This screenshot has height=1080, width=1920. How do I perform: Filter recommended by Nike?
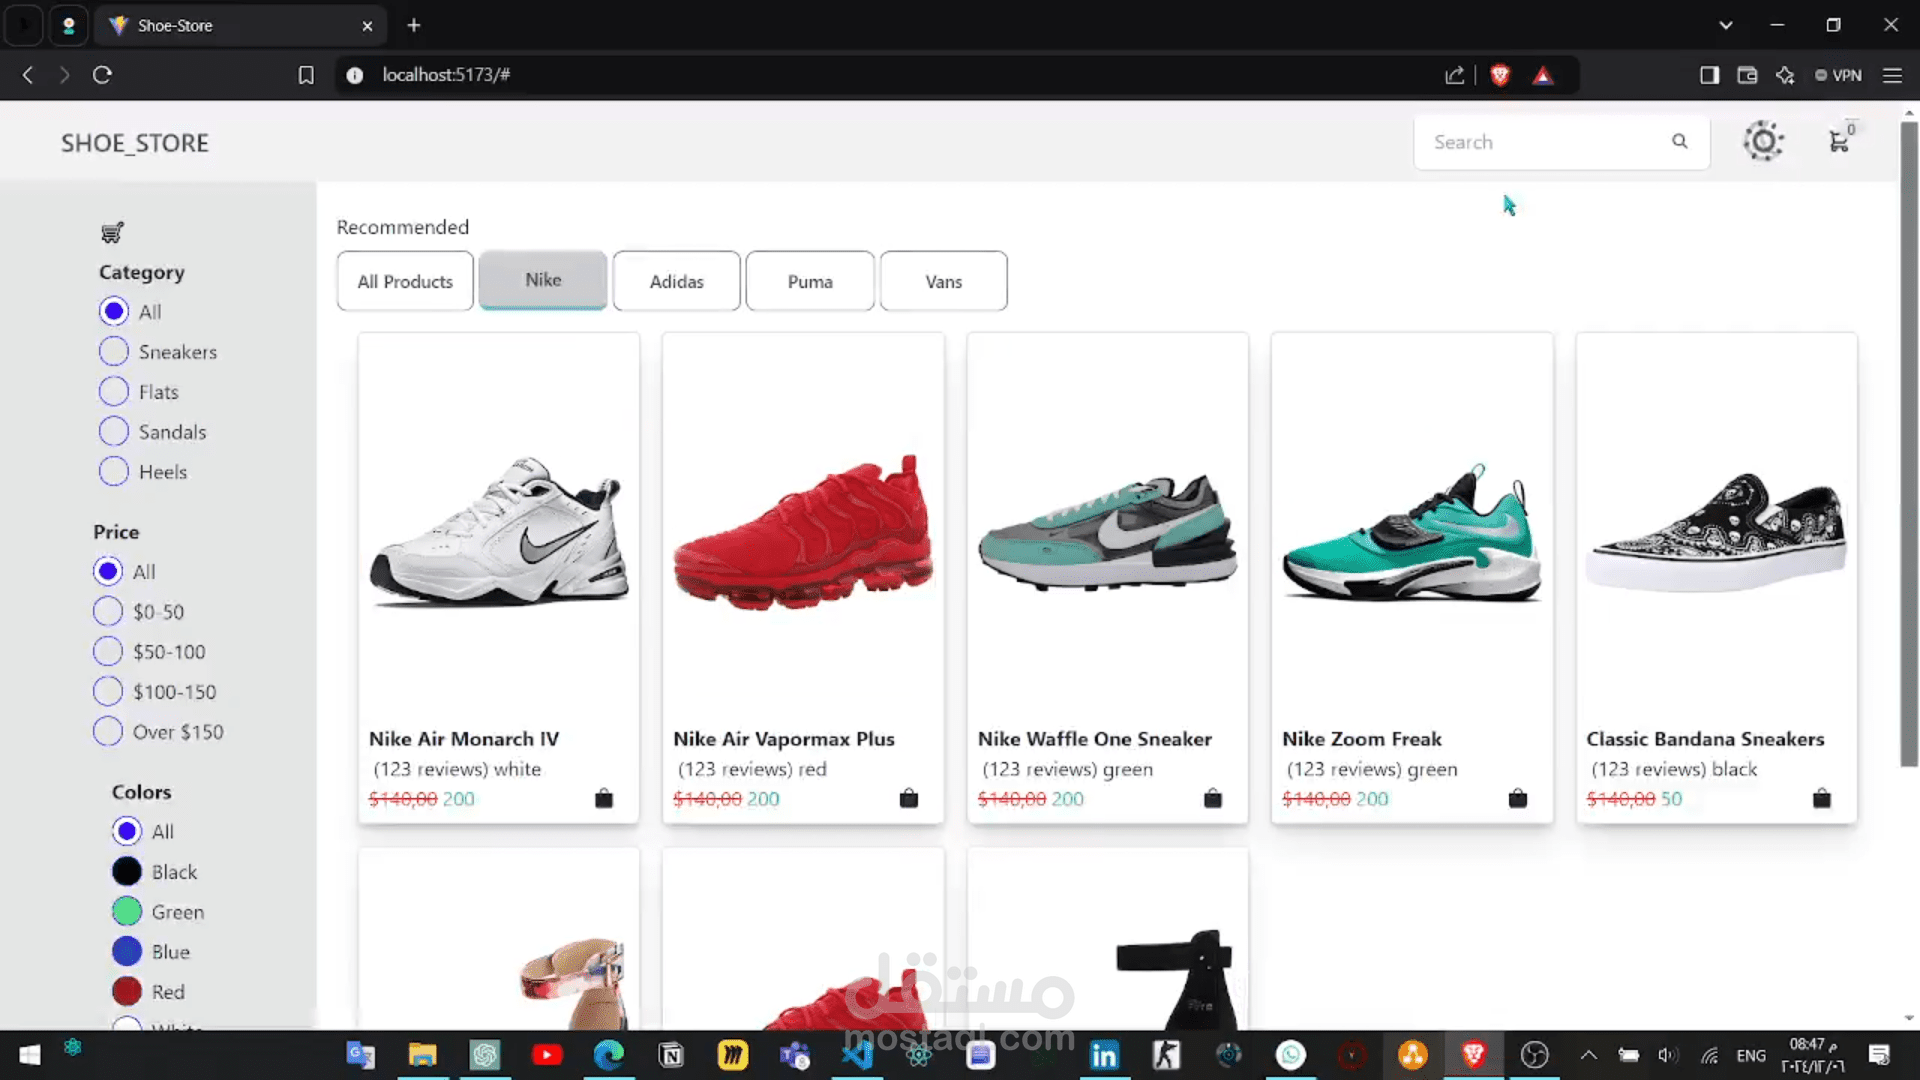[543, 280]
